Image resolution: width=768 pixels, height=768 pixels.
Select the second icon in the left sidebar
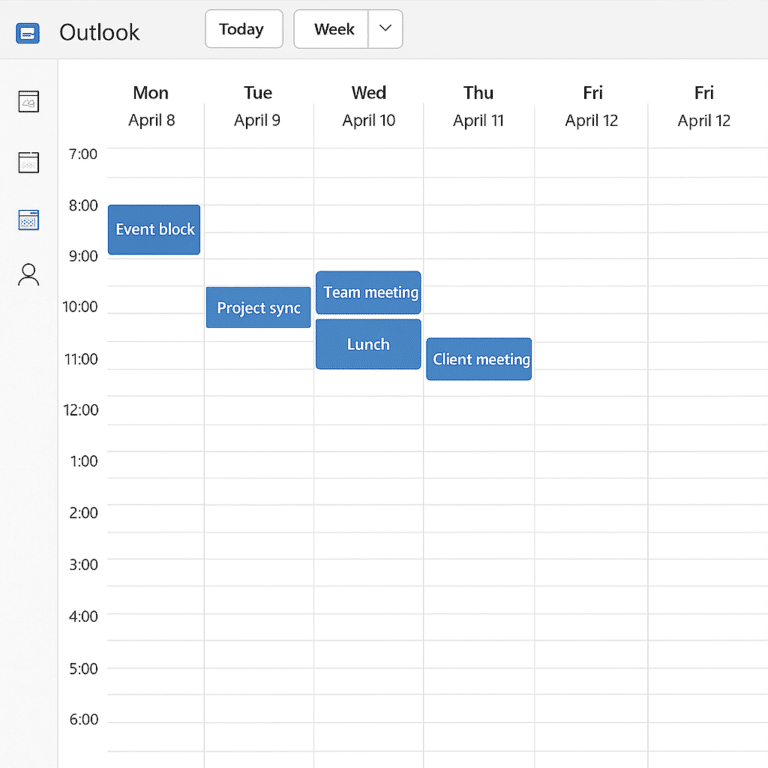pos(29,162)
